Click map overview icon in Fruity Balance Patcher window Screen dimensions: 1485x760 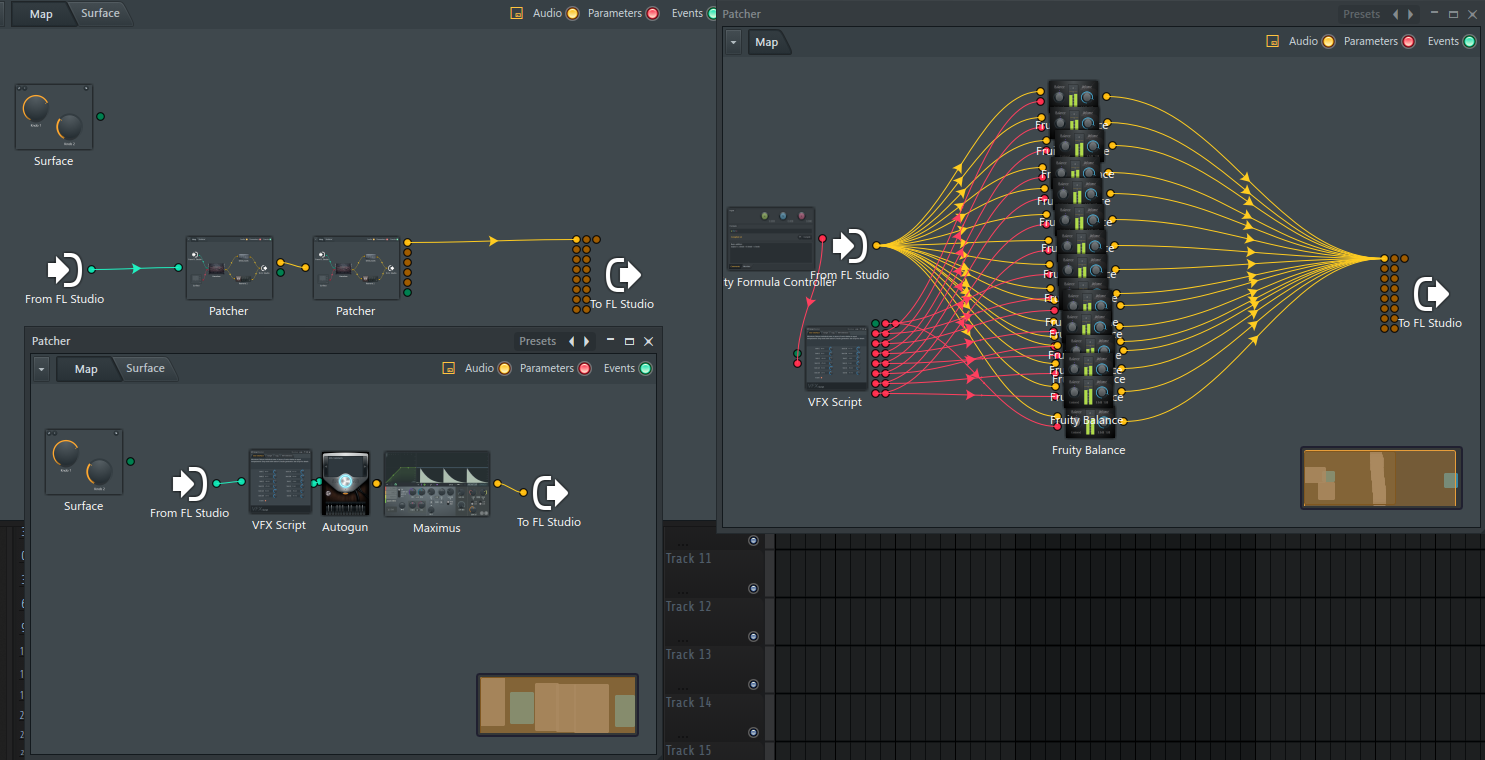1273,42
